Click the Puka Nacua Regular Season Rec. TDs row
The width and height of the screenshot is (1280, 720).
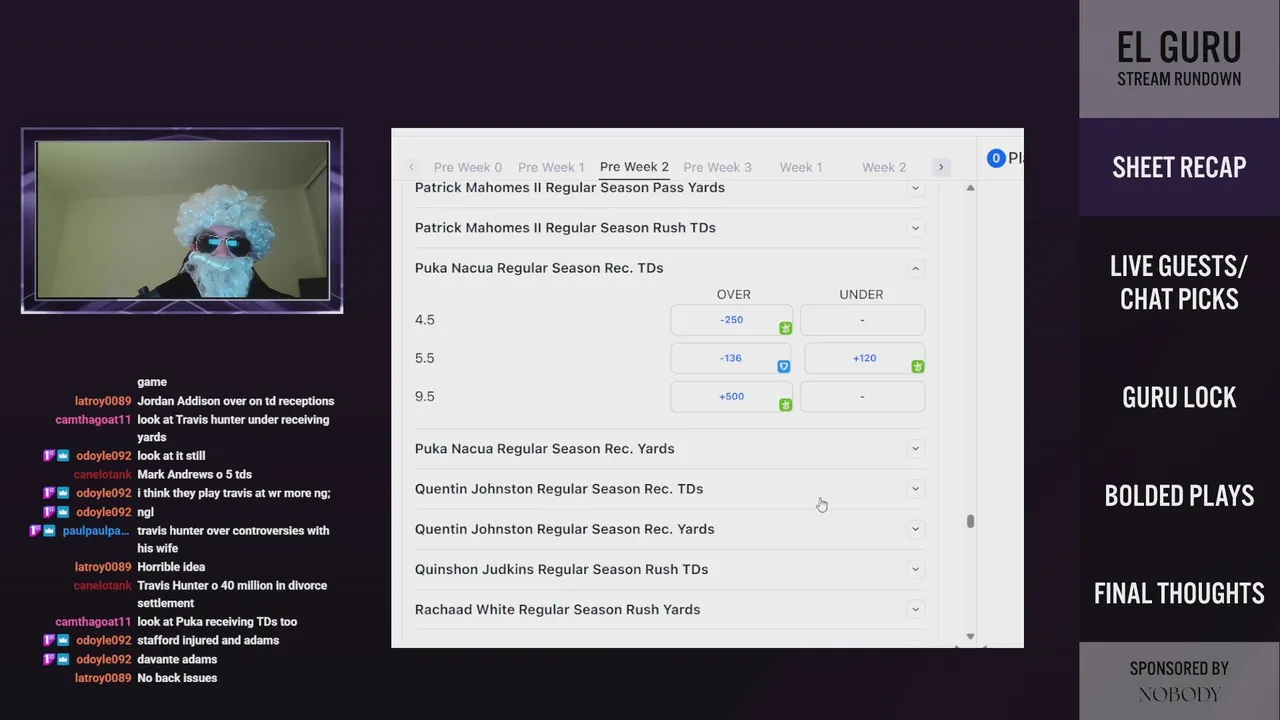669,268
